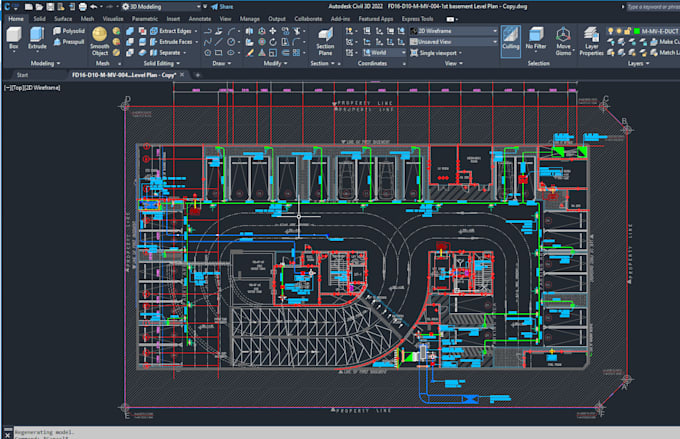680x439 pixels.
Task: Open the Annotate ribbon tab
Action: coord(200,19)
